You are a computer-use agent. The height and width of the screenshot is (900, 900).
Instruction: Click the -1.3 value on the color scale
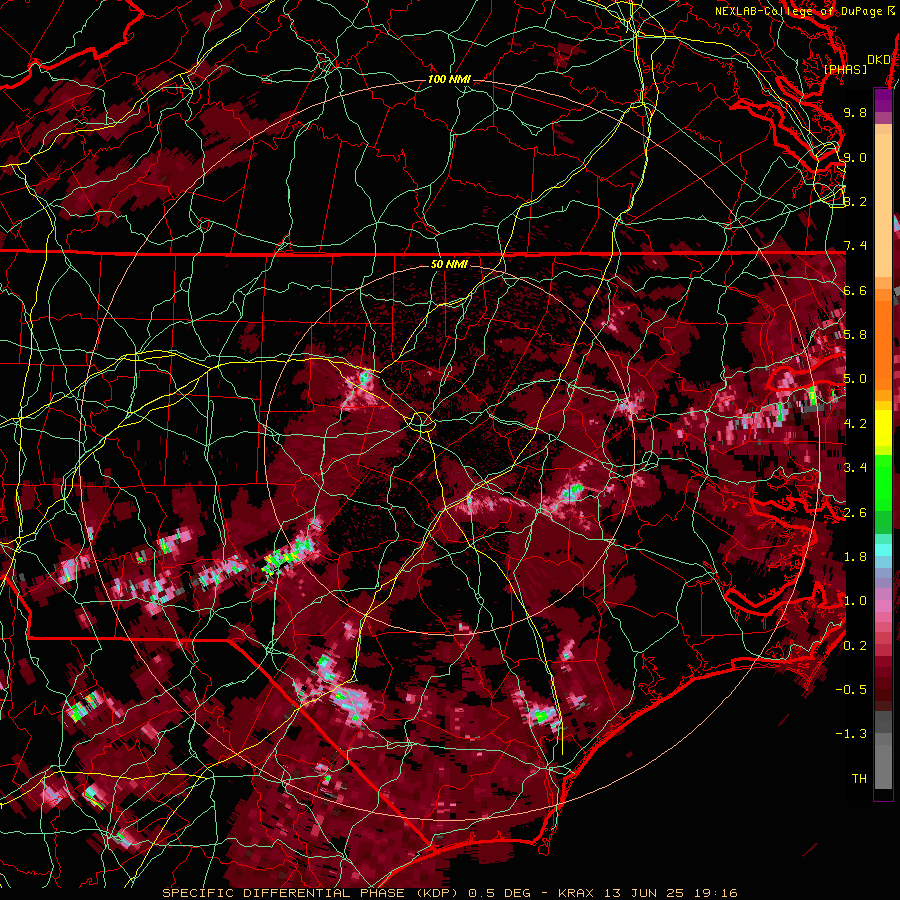851,734
